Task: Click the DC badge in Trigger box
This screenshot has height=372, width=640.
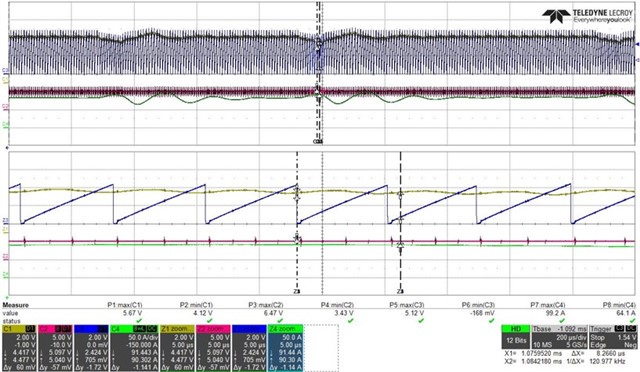Action: pyautogui.click(x=631, y=329)
